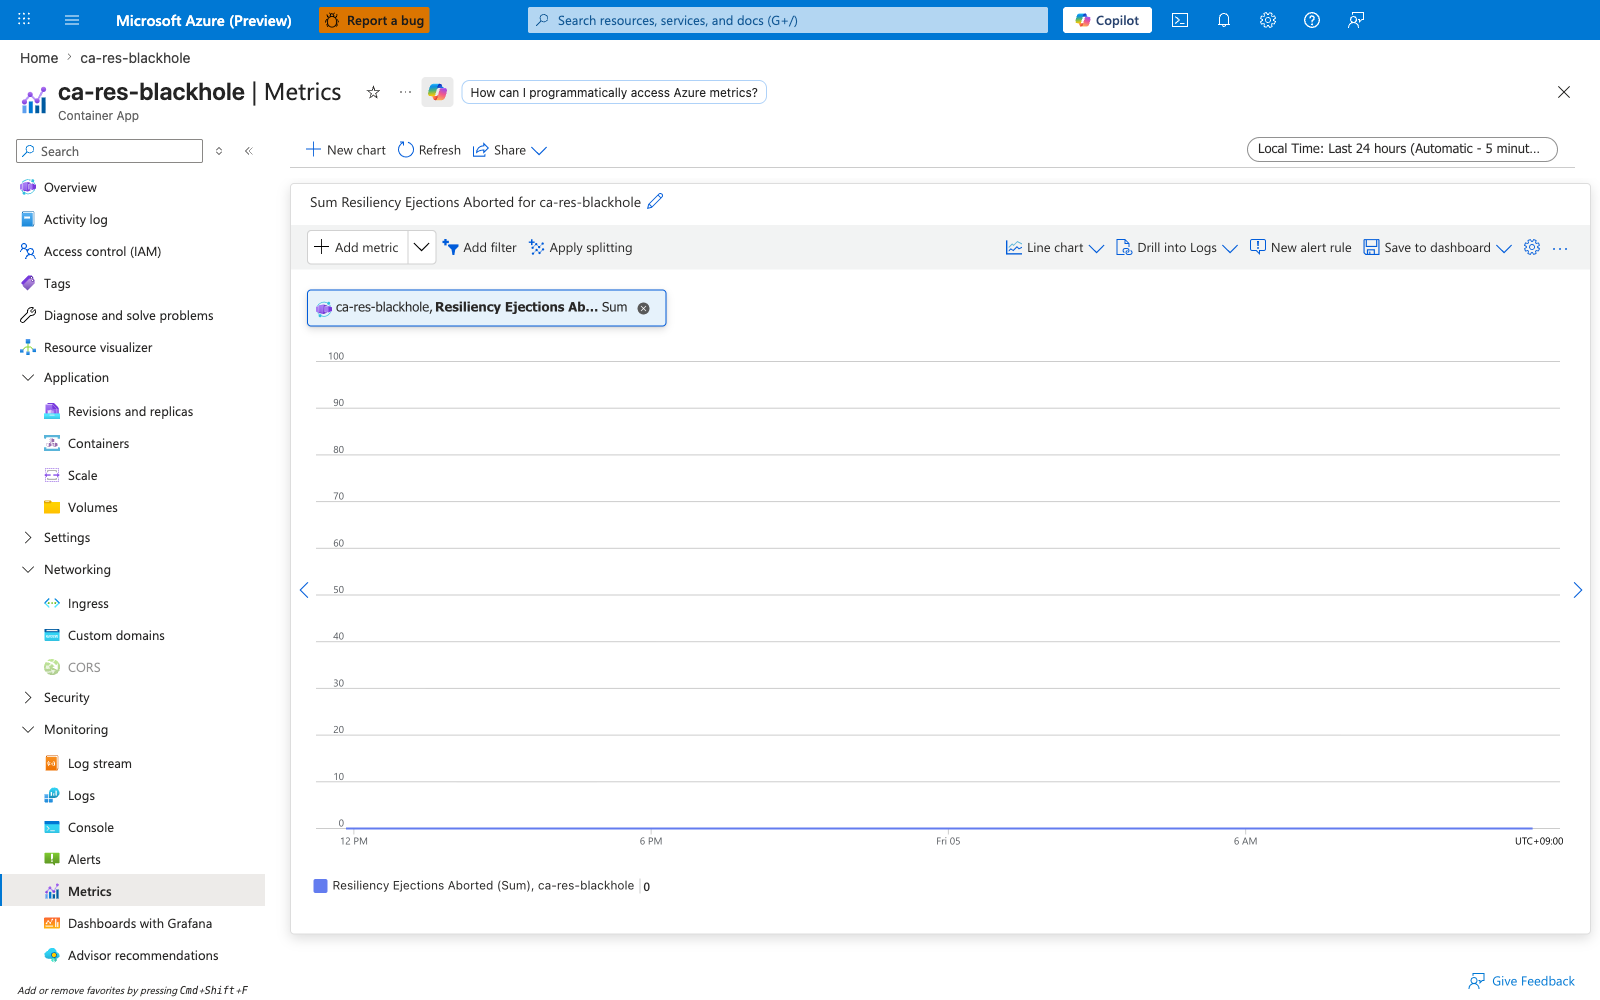
Task: Focus the sidebar Search field
Action: click(110, 151)
